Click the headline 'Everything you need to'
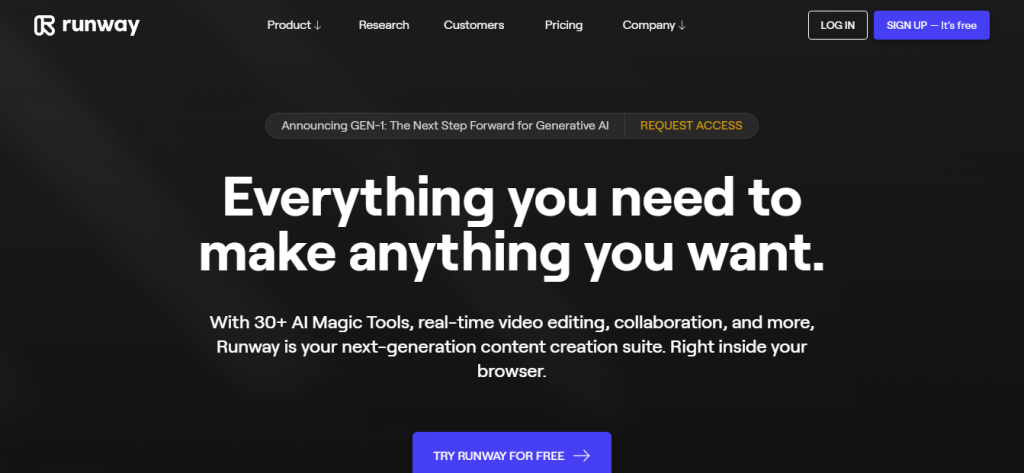 tap(512, 199)
